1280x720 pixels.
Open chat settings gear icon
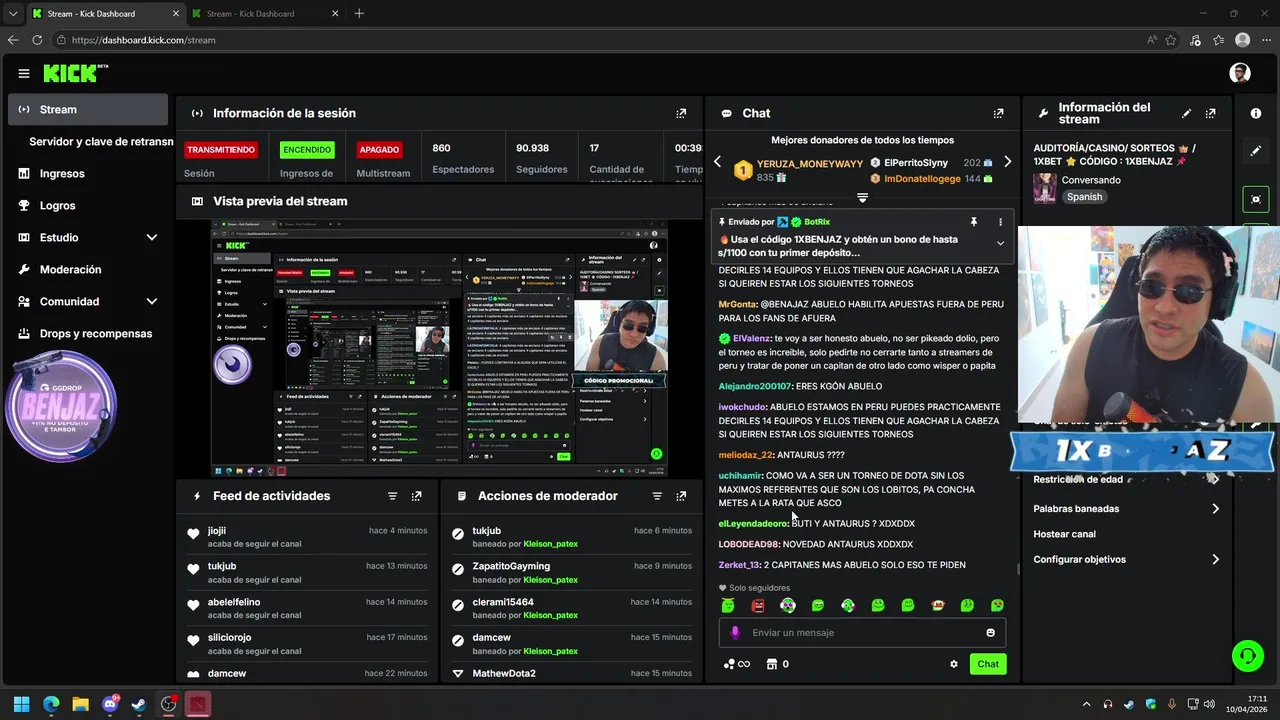point(954,664)
